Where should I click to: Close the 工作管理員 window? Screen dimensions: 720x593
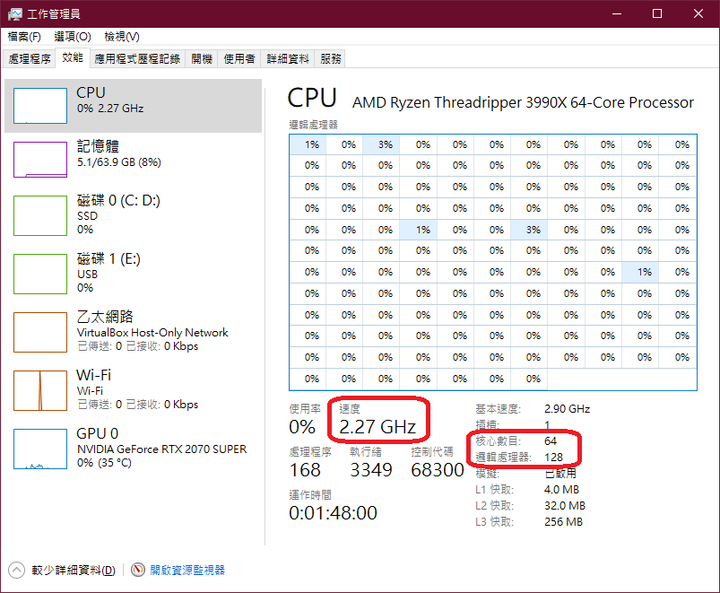point(698,14)
